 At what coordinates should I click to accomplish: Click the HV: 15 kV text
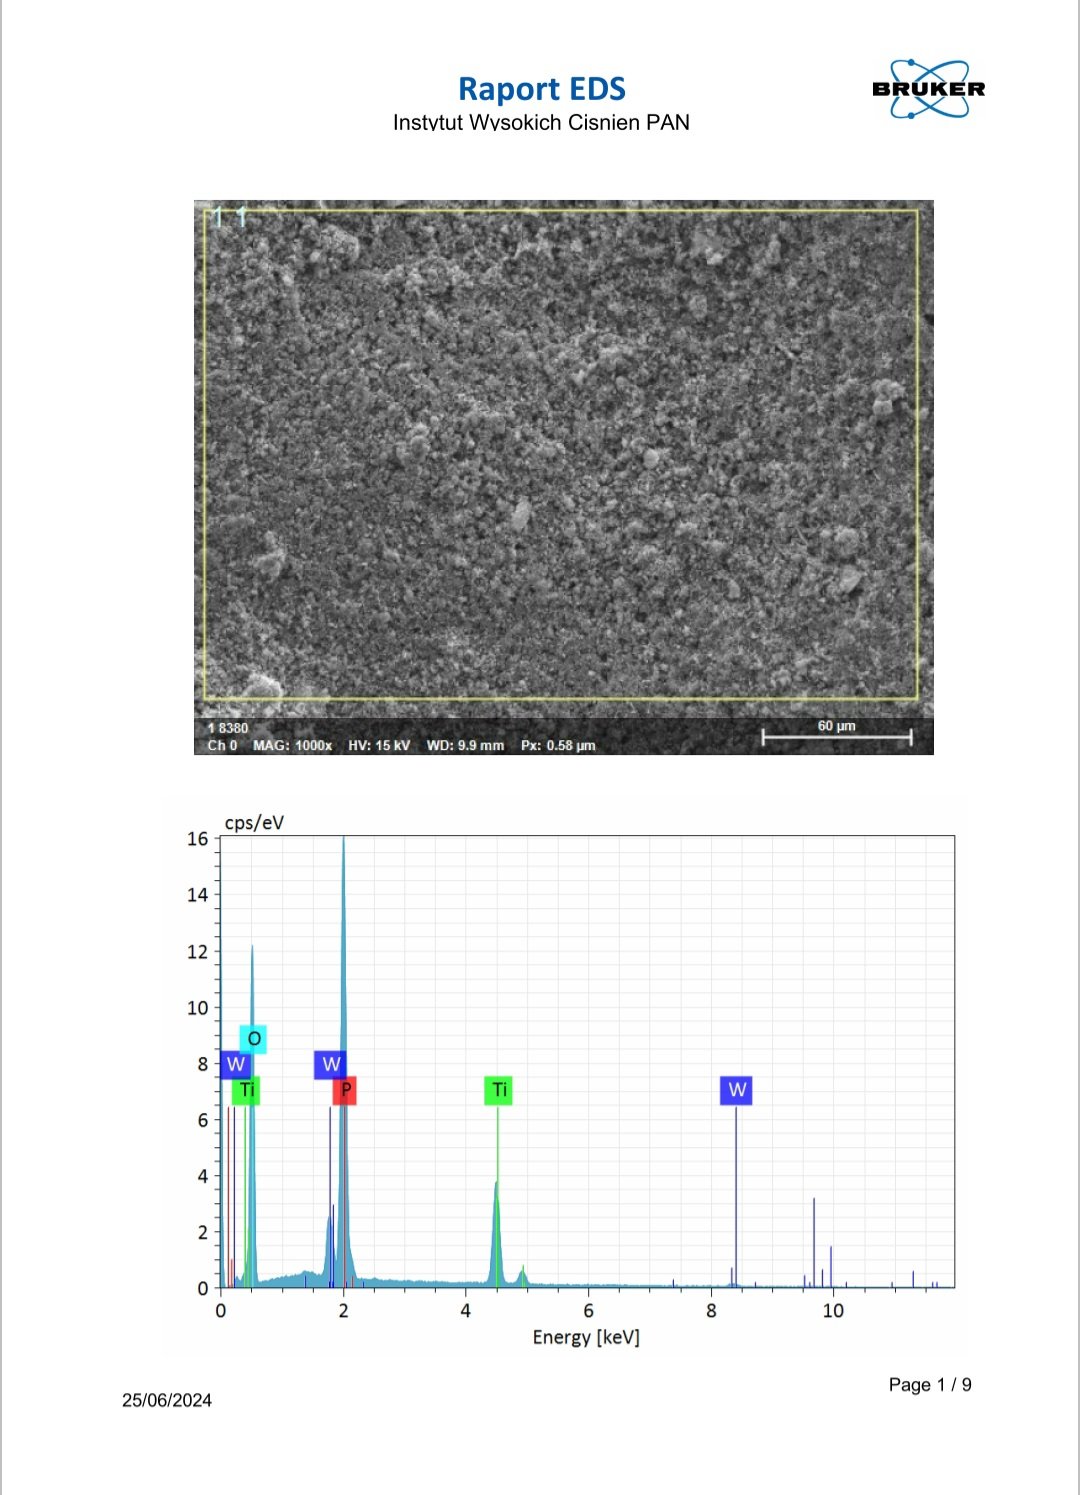(379, 746)
